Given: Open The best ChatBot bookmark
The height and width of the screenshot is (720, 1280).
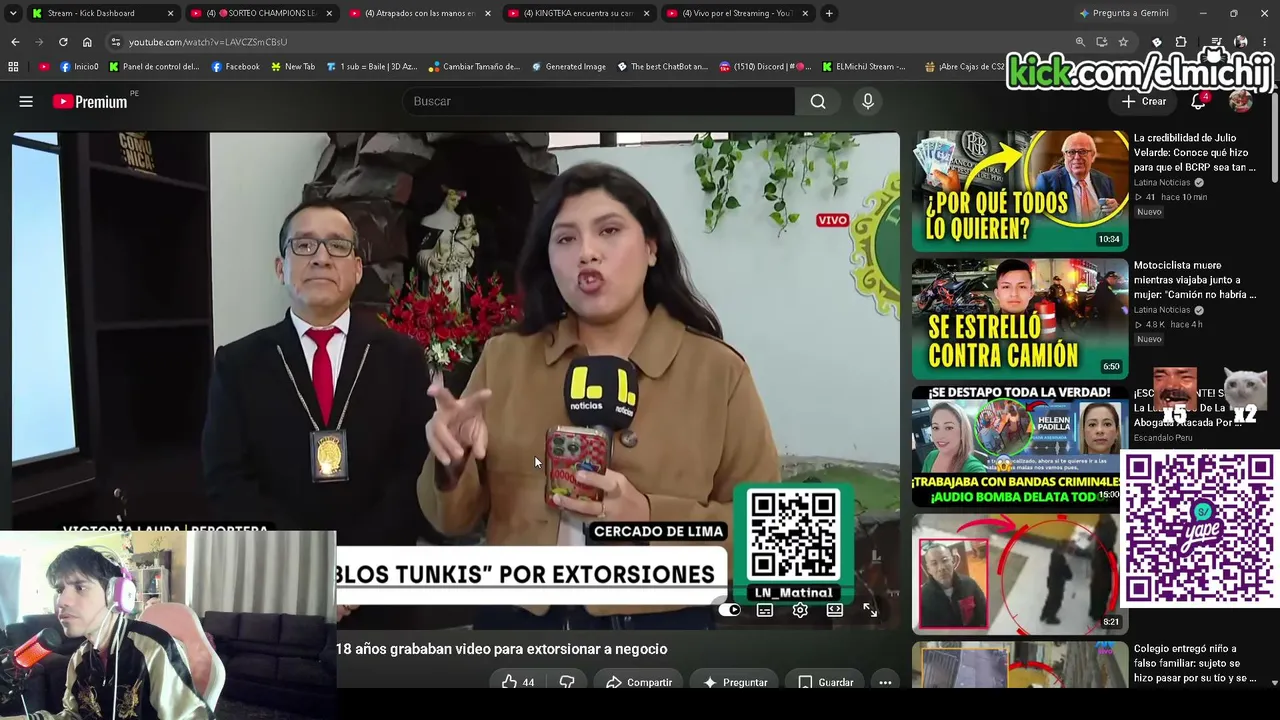Looking at the screenshot, I should click(662, 67).
